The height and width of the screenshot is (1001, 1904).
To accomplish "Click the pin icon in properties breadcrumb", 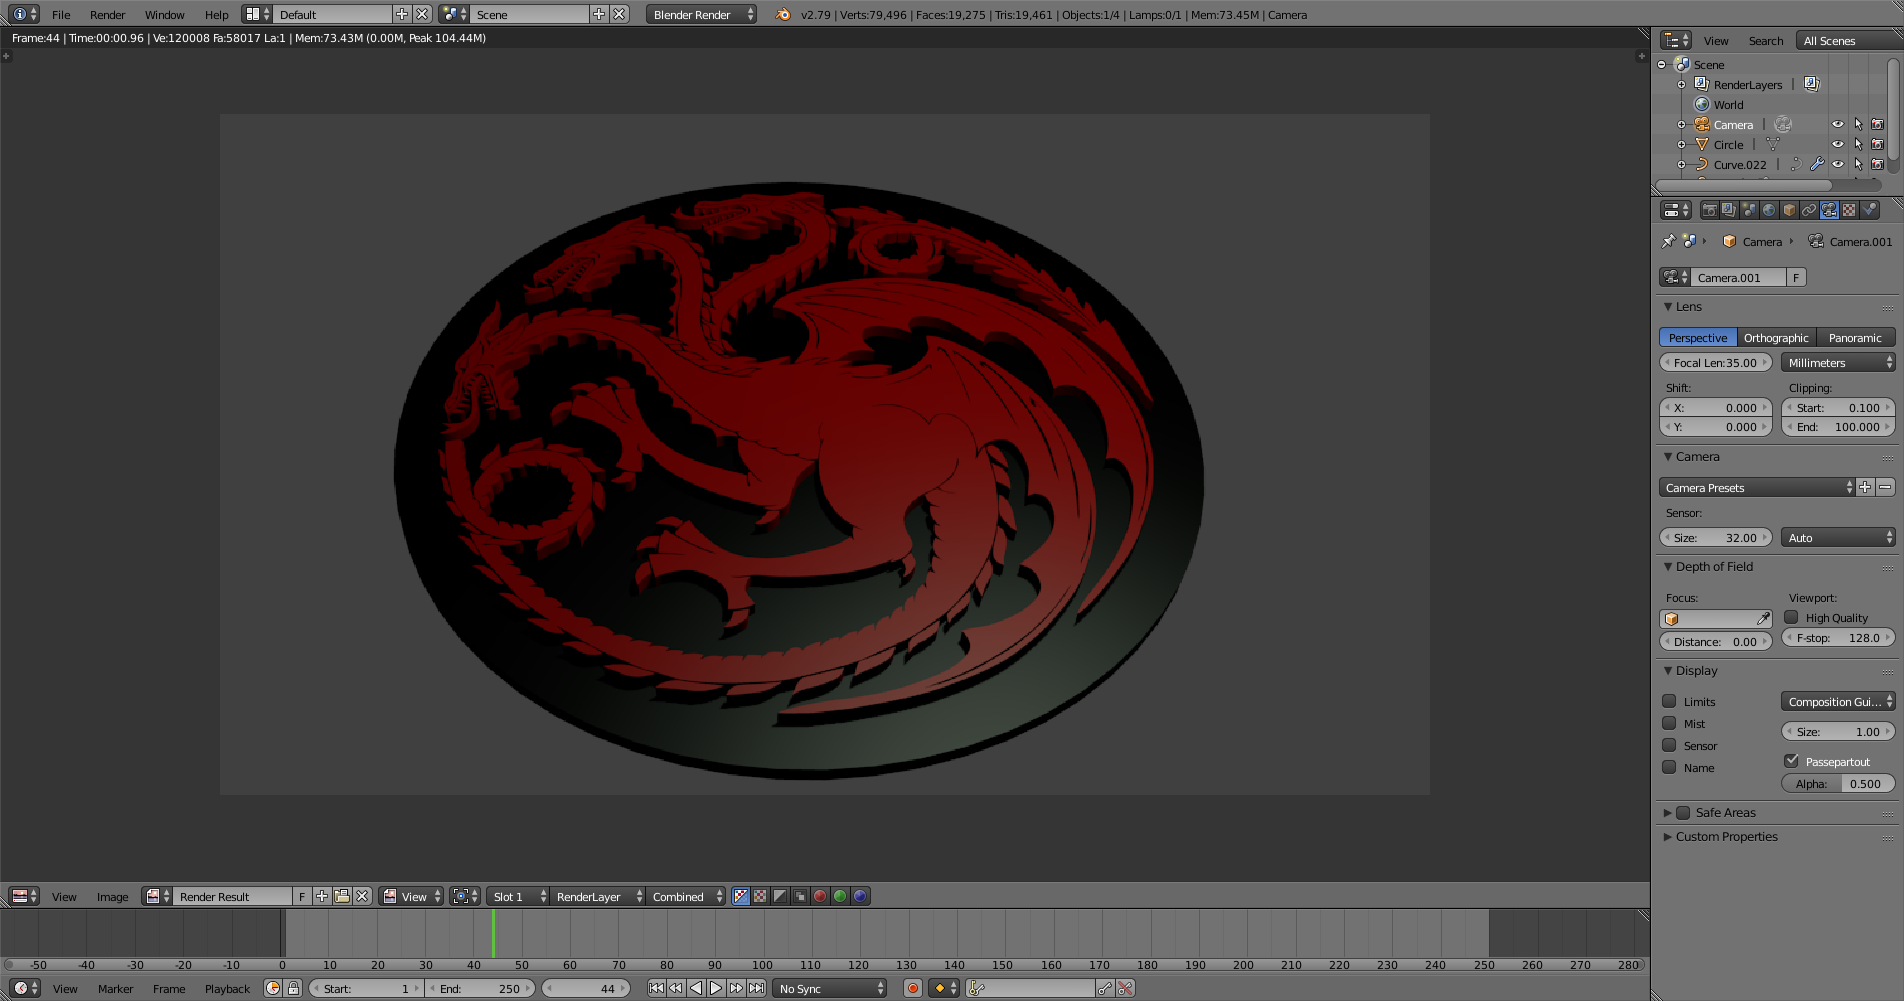I will coord(1668,241).
